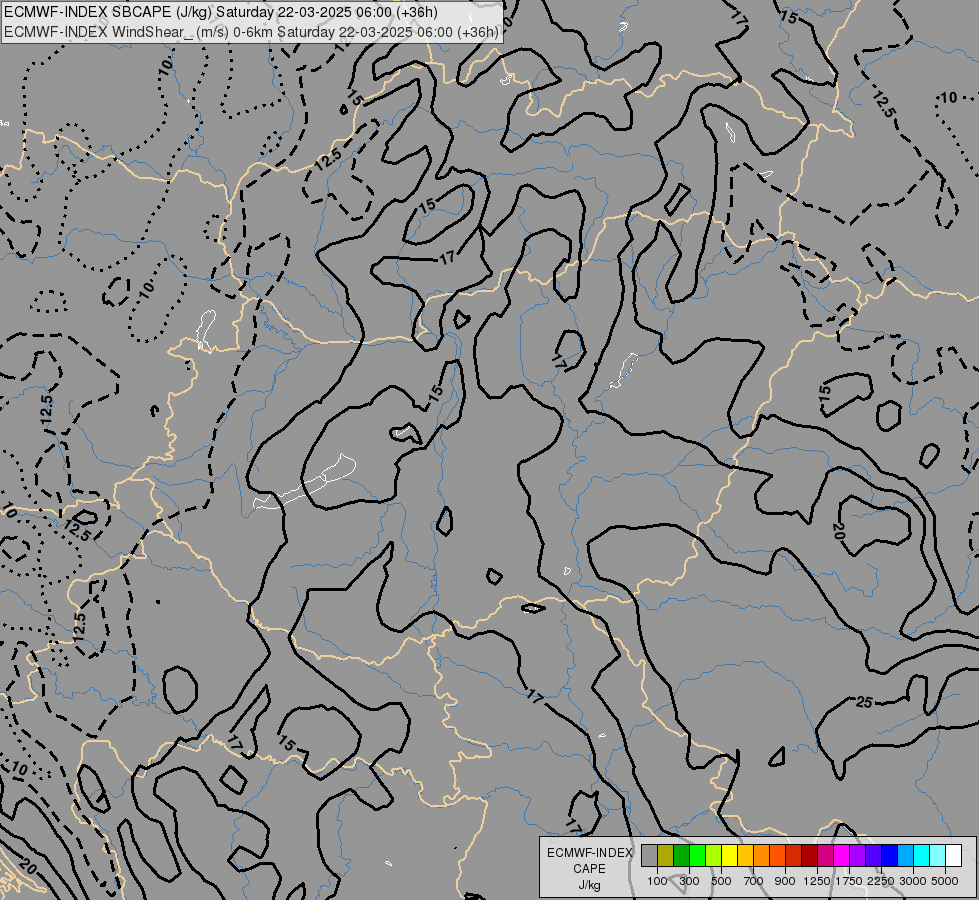
Task: Pick the lime yellow-green legend swatch
Action: click(x=714, y=855)
